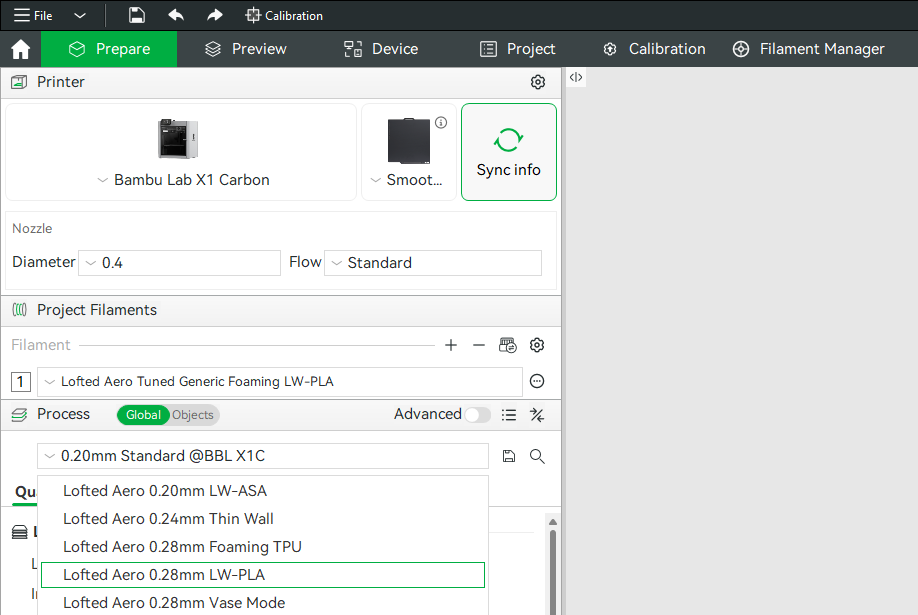Open the nozzle Flow dropdown
This screenshot has height=615, width=918.
coord(433,263)
